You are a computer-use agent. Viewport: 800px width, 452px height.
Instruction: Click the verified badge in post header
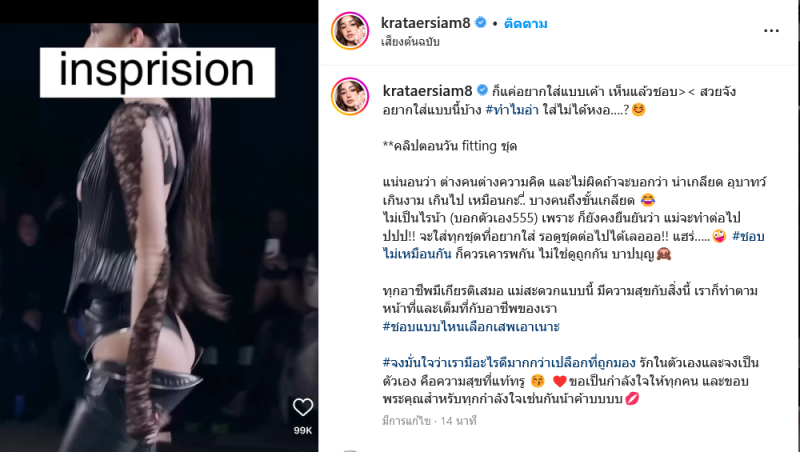click(480, 23)
